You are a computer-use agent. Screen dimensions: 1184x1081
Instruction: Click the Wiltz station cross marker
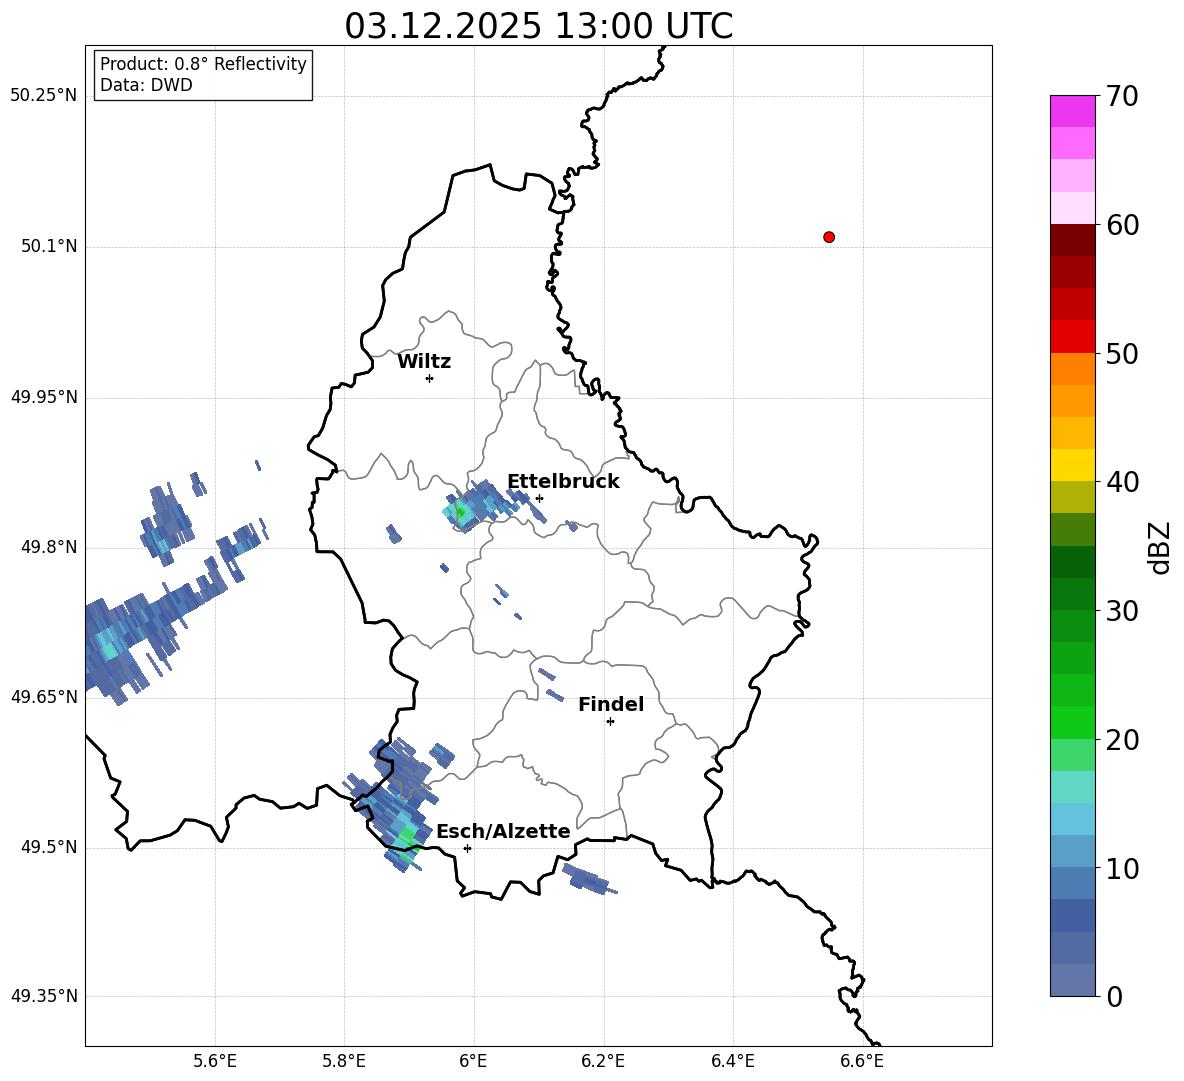tap(429, 378)
